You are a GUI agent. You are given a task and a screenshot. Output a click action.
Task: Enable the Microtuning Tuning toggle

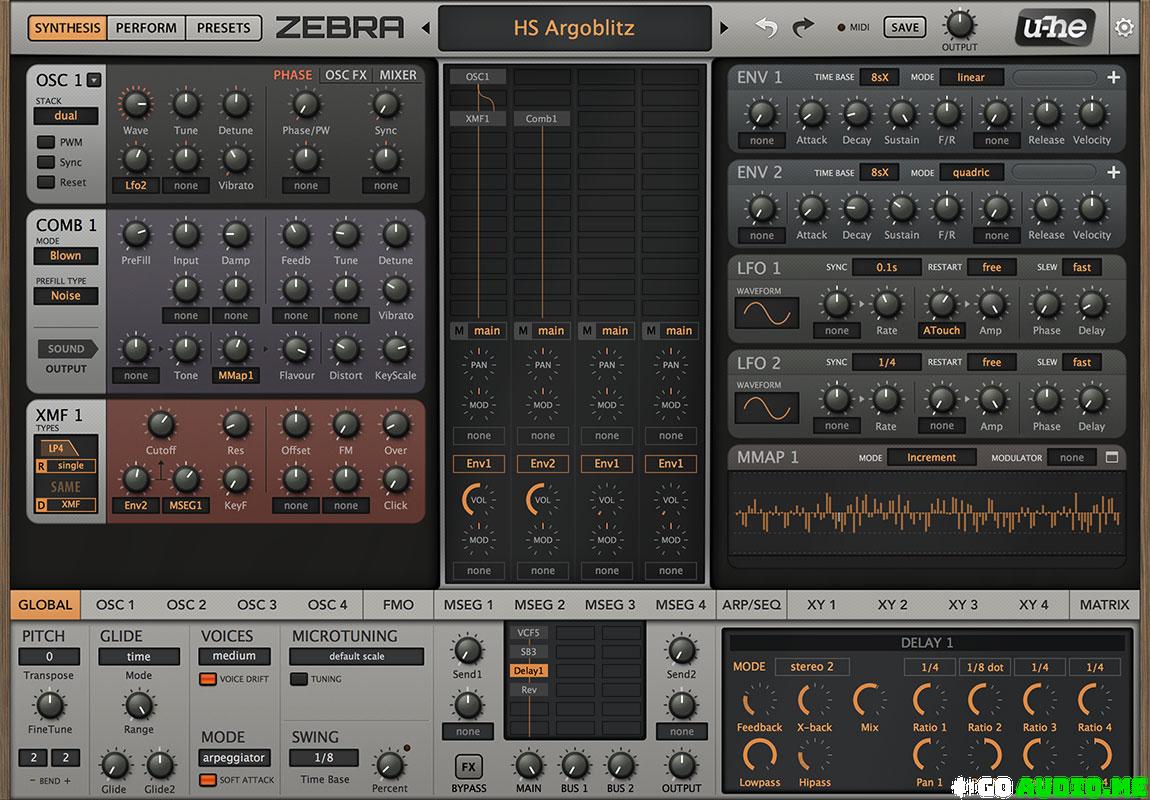point(299,679)
